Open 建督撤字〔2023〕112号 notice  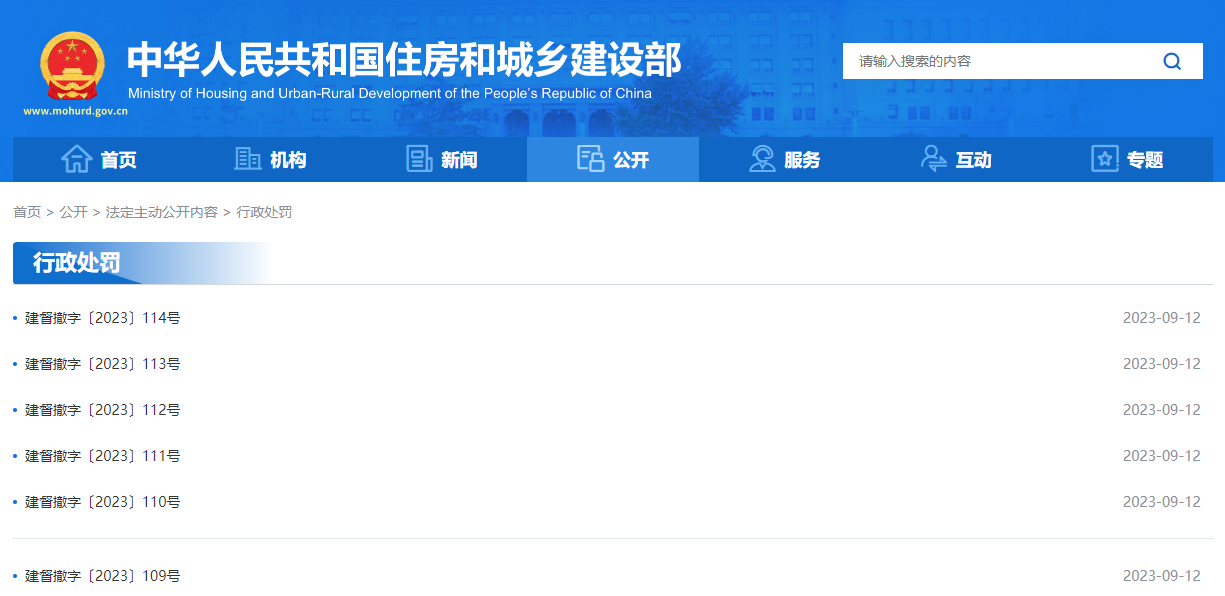coord(103,410)
